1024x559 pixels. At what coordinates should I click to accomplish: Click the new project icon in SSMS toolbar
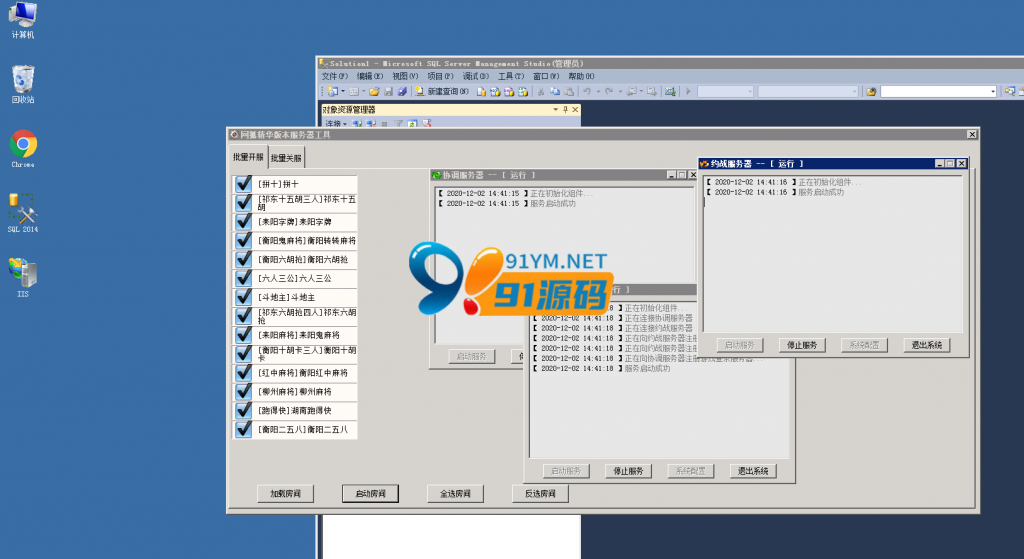tap(332, 91)
